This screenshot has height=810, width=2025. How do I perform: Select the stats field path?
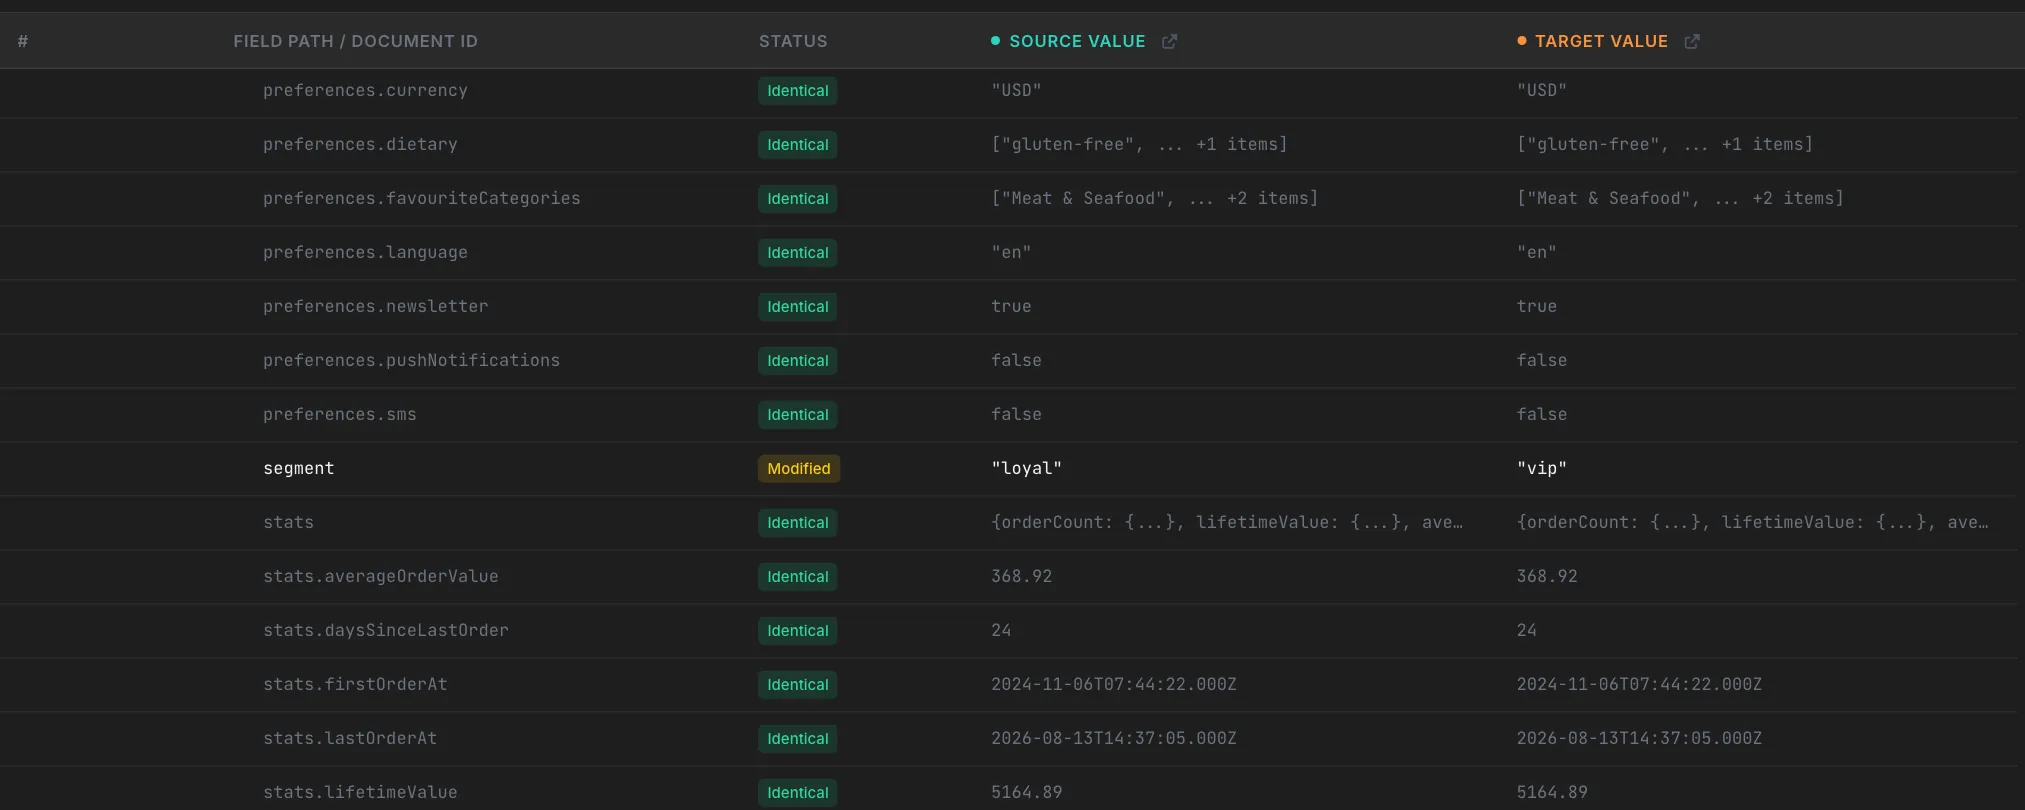[x=288, y=522]
